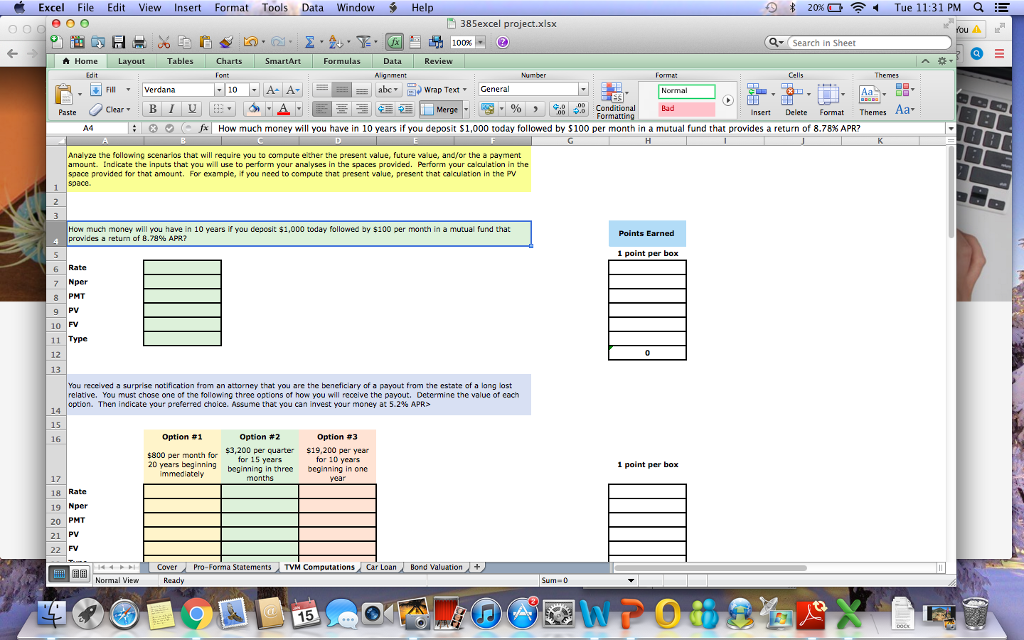This screenshot has height=640, width=1024.
Task: Open the template gallery icon
Action: tap(77, 42)
